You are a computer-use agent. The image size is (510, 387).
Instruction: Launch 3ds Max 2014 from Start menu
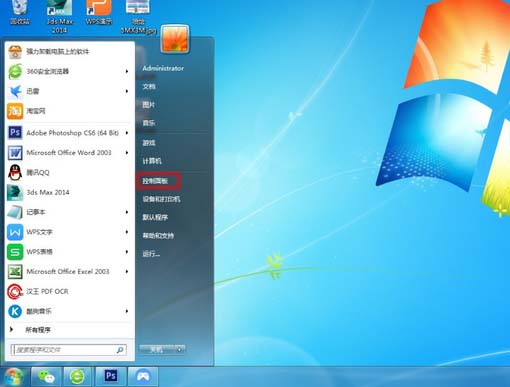click(x=68, y=192)
